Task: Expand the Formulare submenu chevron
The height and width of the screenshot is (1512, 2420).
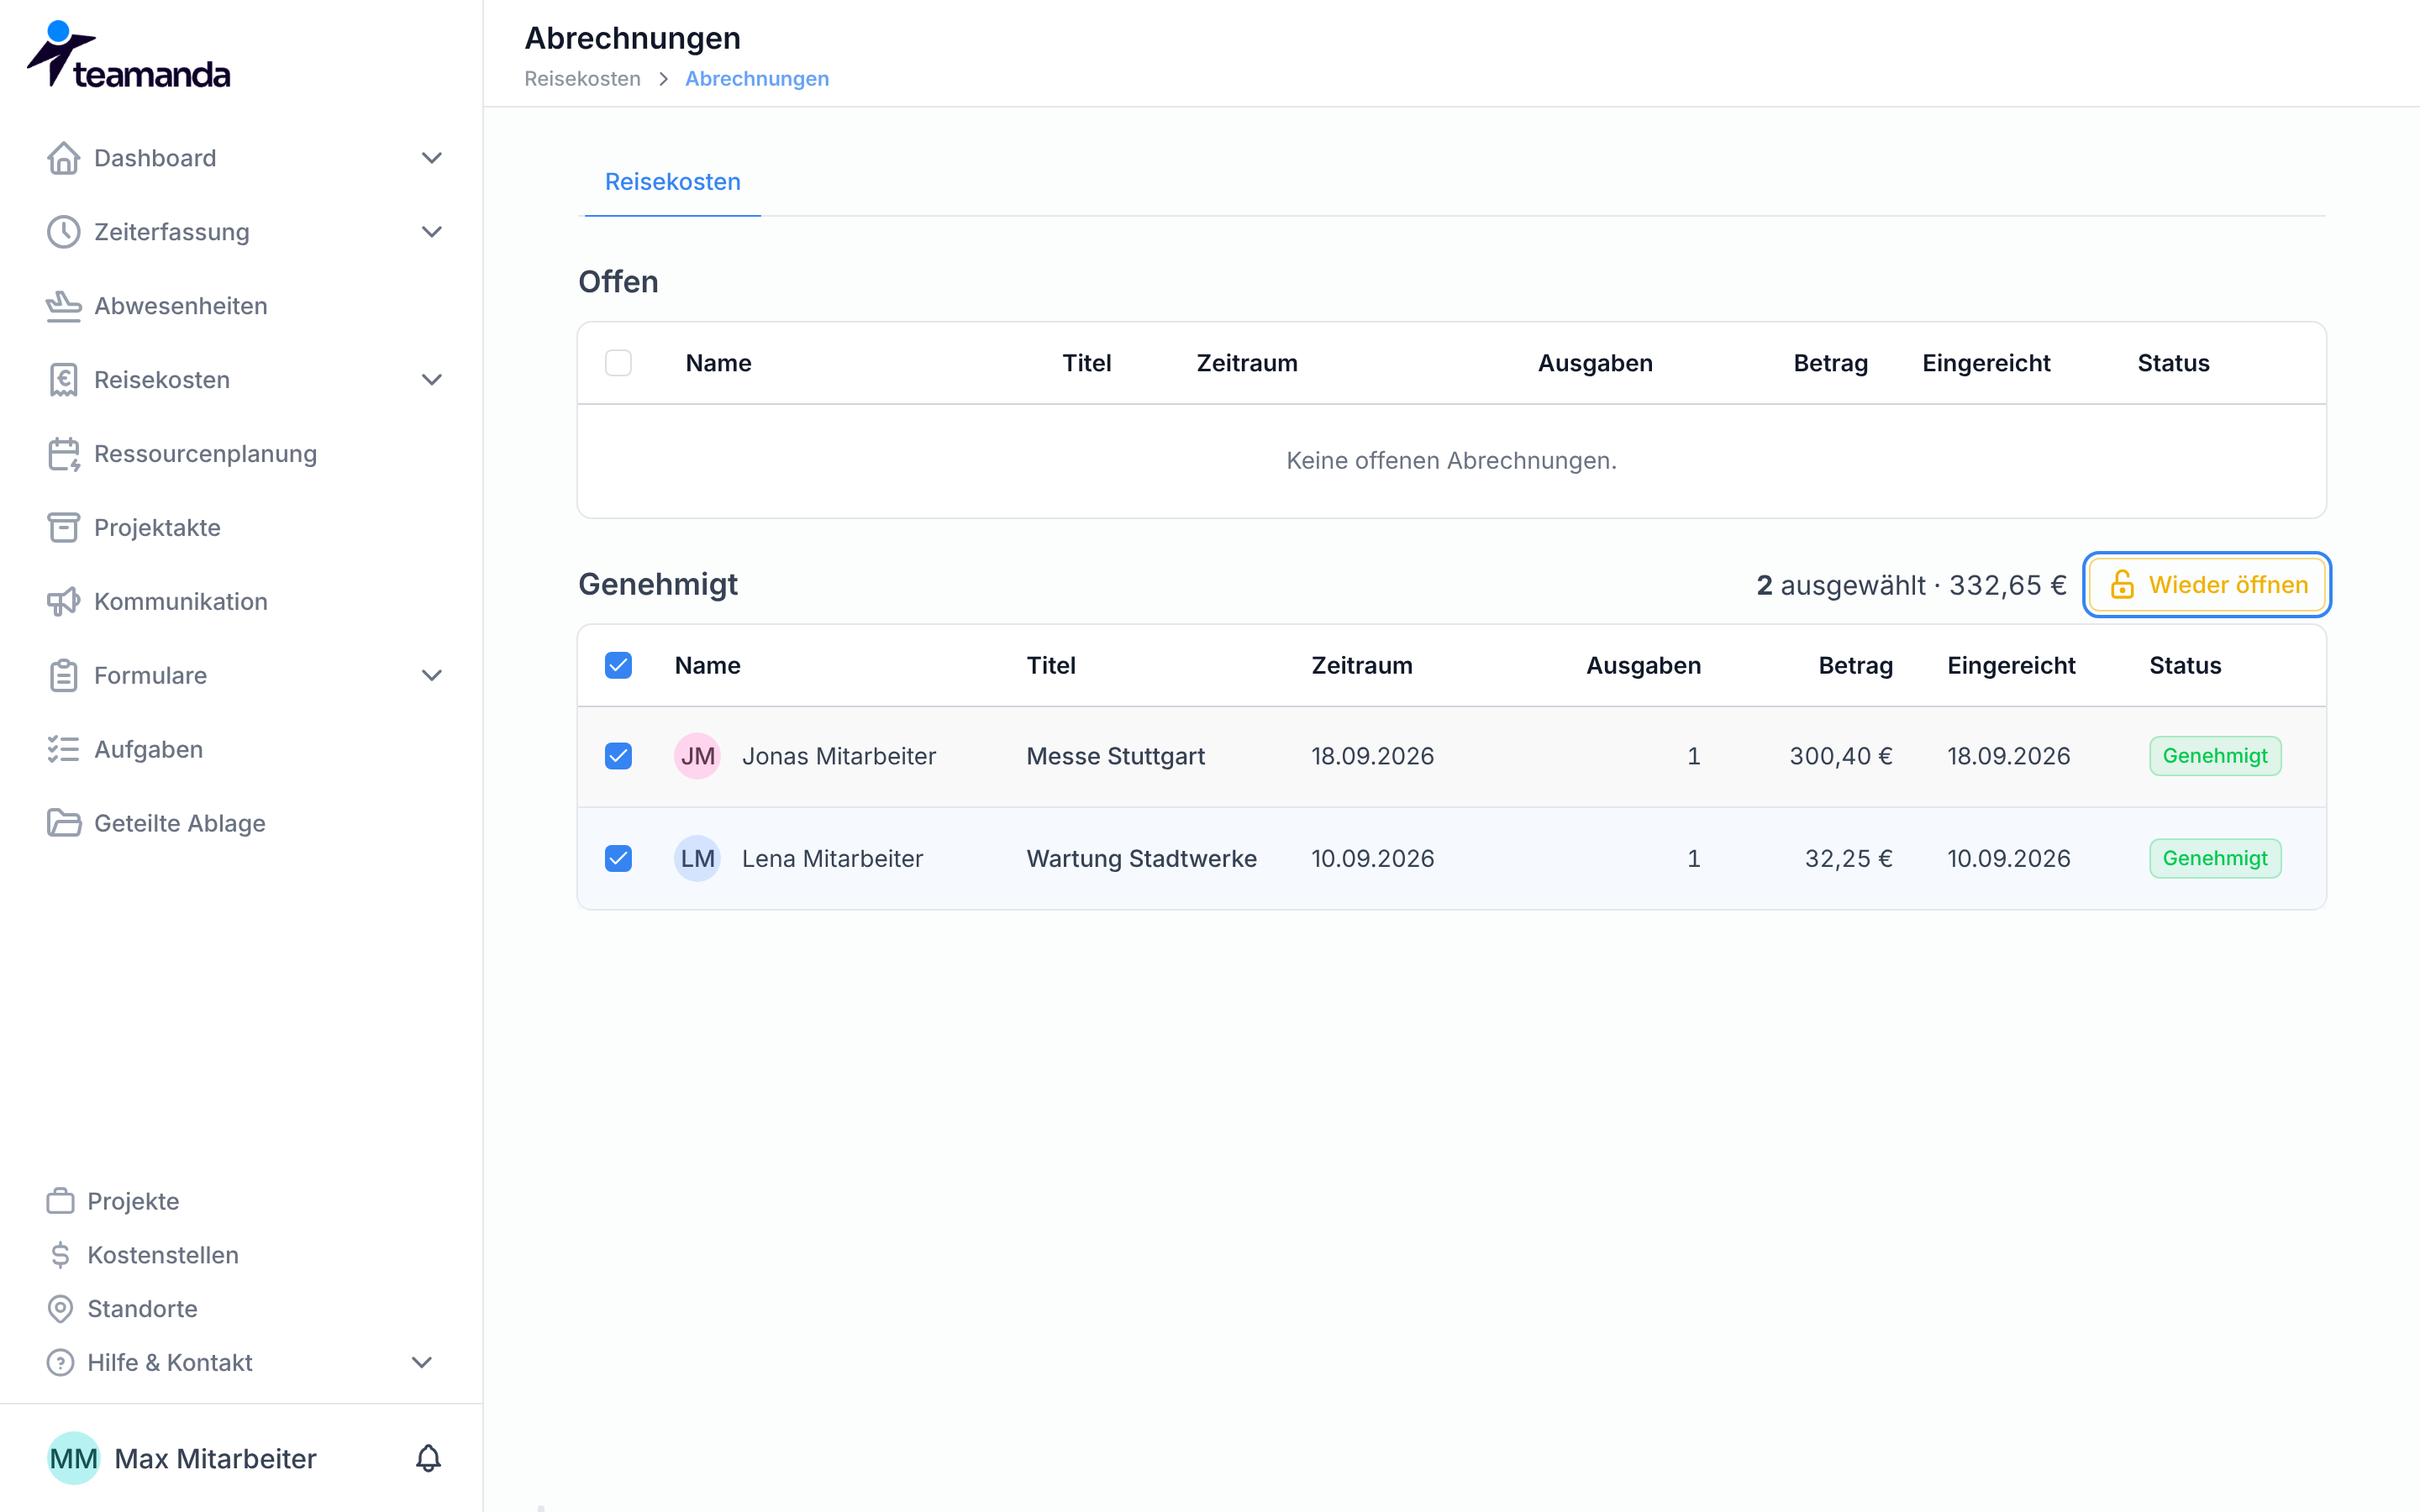Action: 431,676
